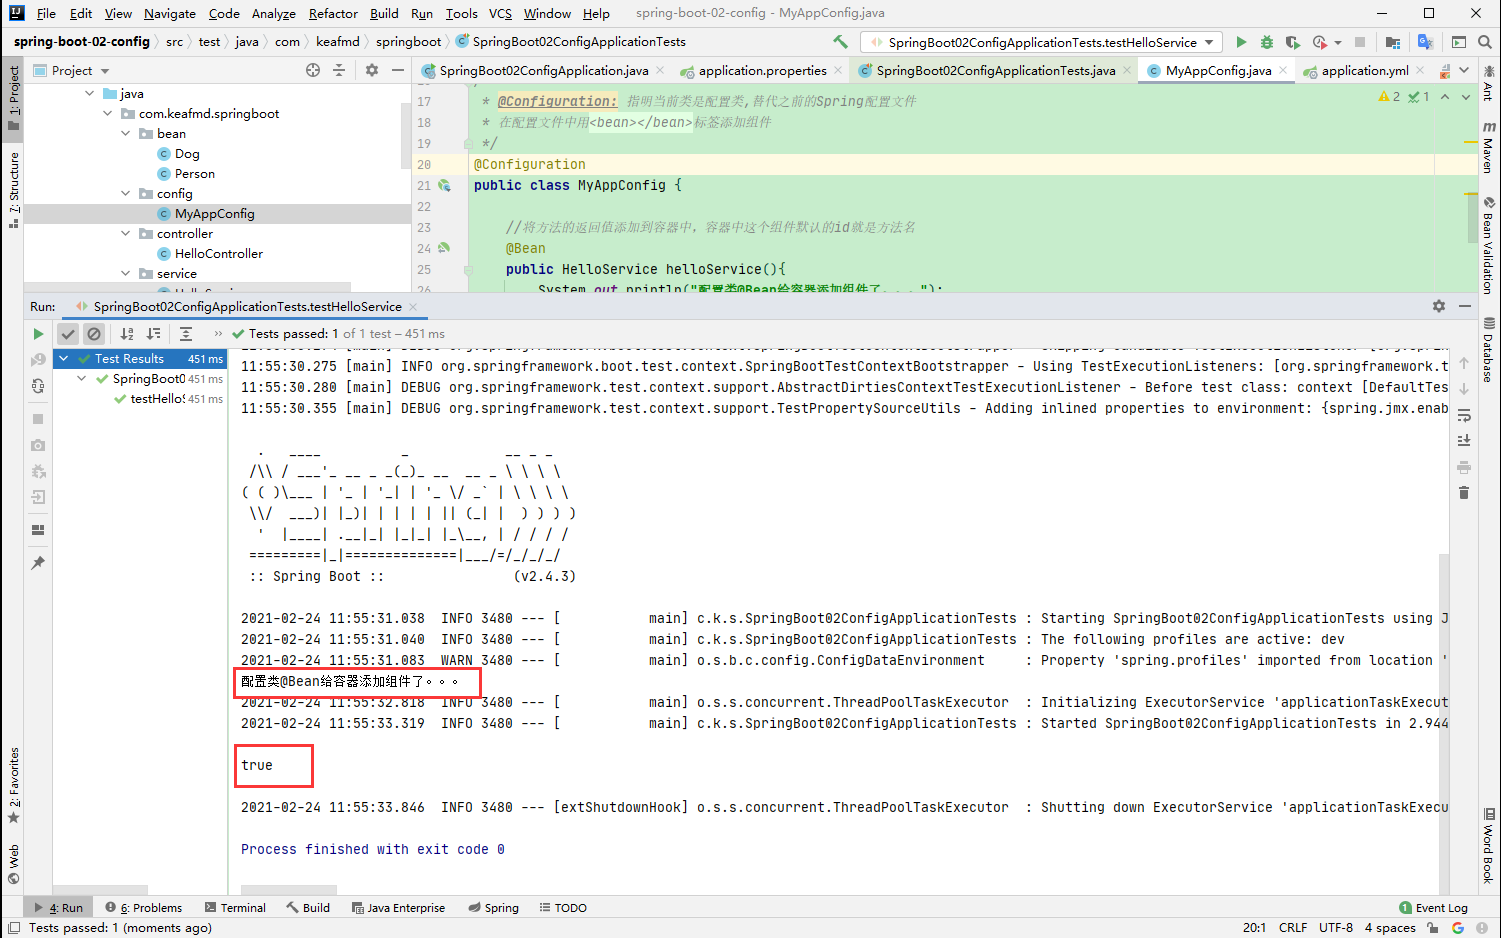Run tests with Coverage icon
1501x938 pixels.
pyautogui.click(x=1291, y=42)
